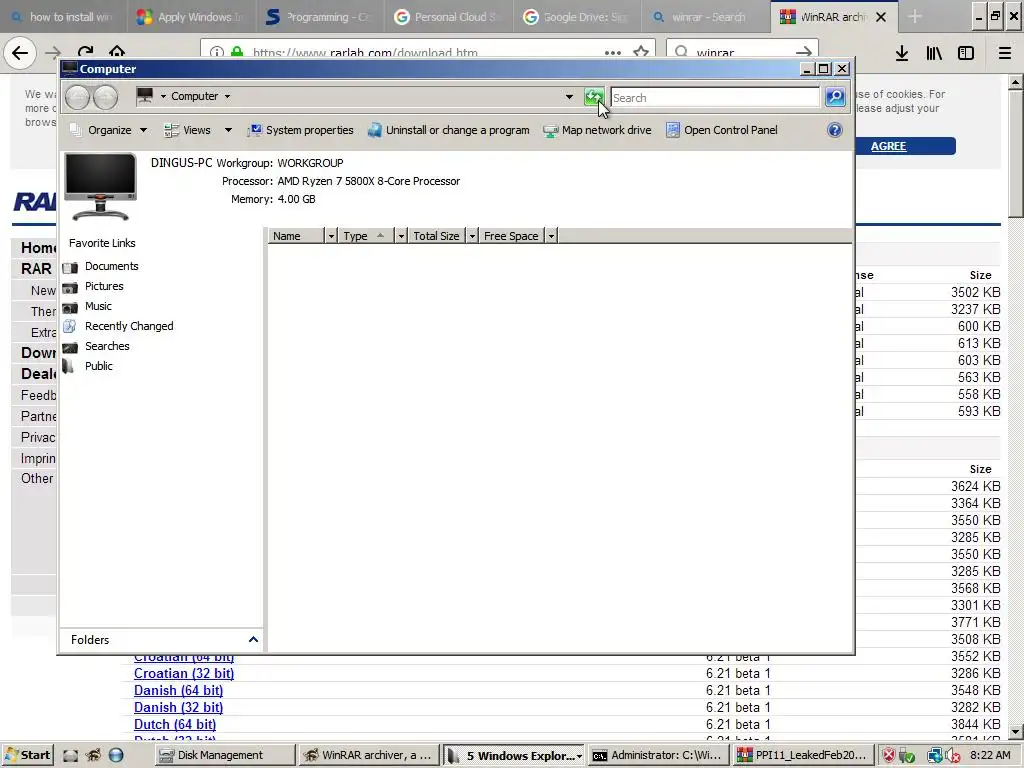Click Firefox back arrow button
This screenshot has height=768, width=1024.
click(20, 52)
